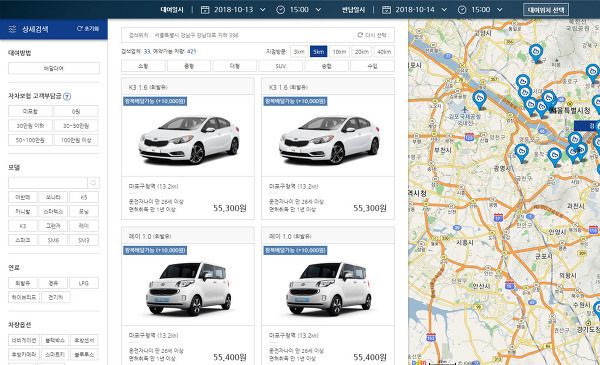Set search radius to 3km
Screen dimensions: 600x365
(x=299, y=52)
